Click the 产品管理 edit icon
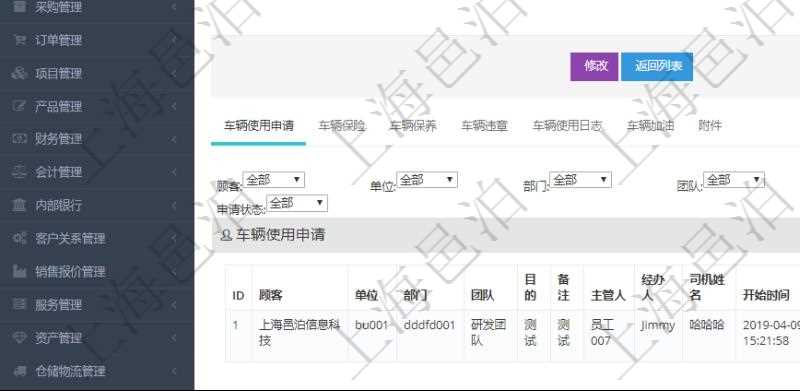The height and width of the screenshot is (391, 800). (x=19, y=107)
